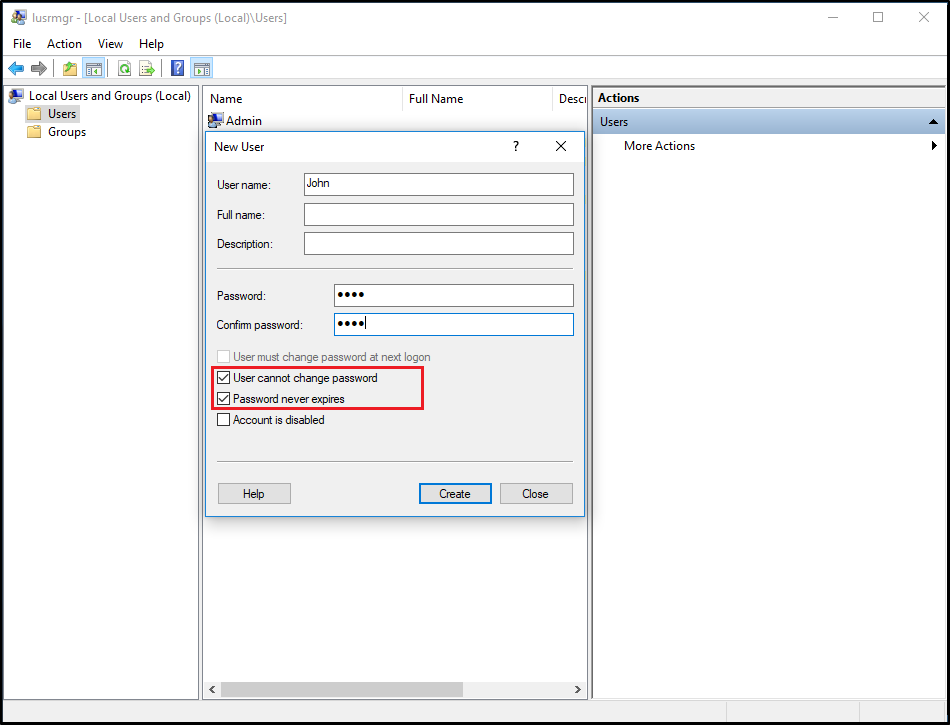Click the Up one level folder icon
This screenshot has height=725, width=950.
70,68
